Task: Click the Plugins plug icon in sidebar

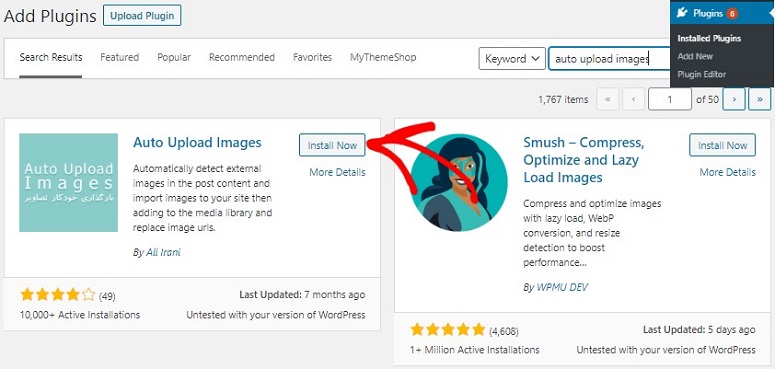Action: (x=683, y=13)
